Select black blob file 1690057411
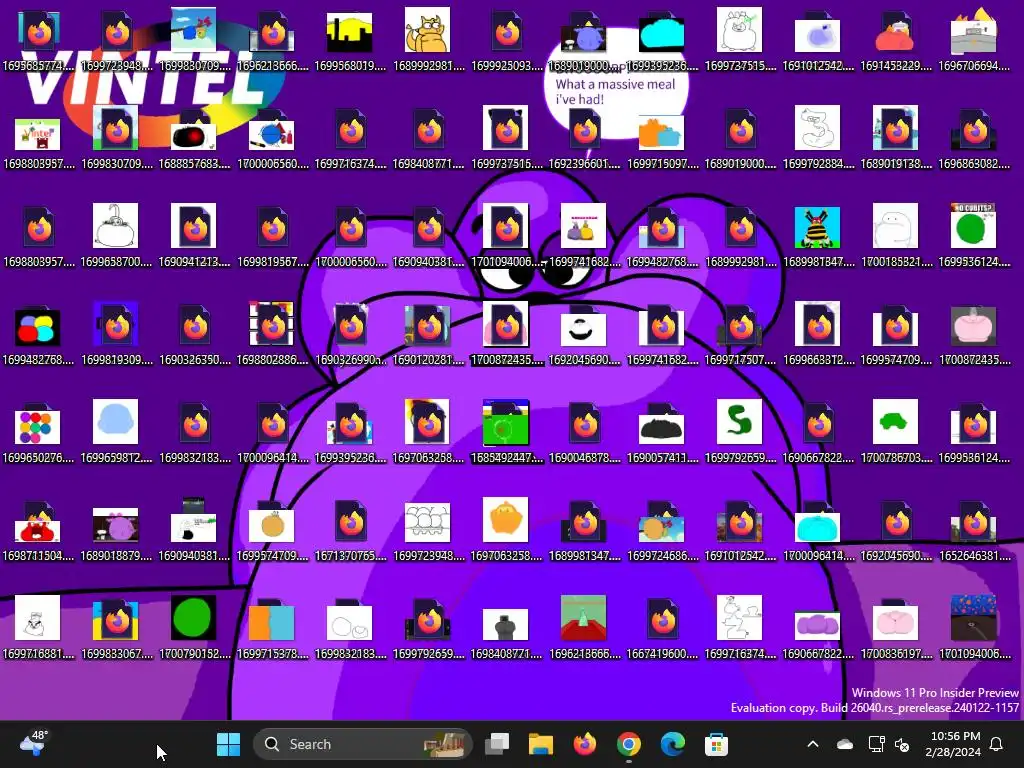 click(662, 431)
